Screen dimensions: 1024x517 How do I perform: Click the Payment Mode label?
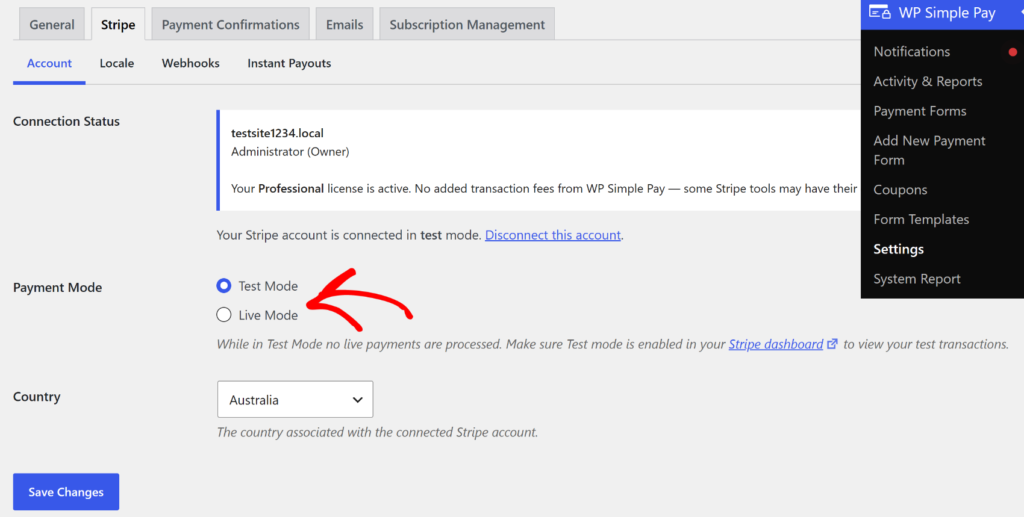point(57,287)
